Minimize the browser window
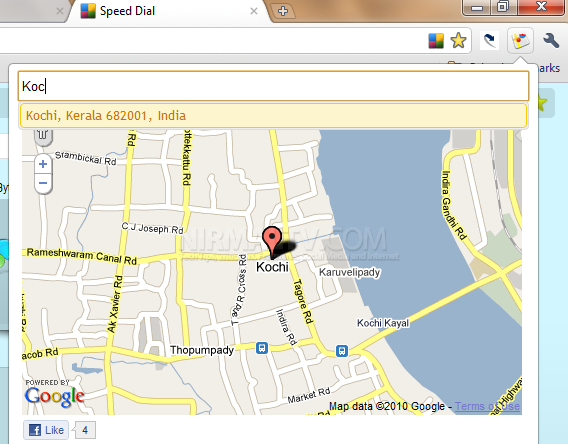The height and width of the screenshot is (444, 568). point(477,7)
